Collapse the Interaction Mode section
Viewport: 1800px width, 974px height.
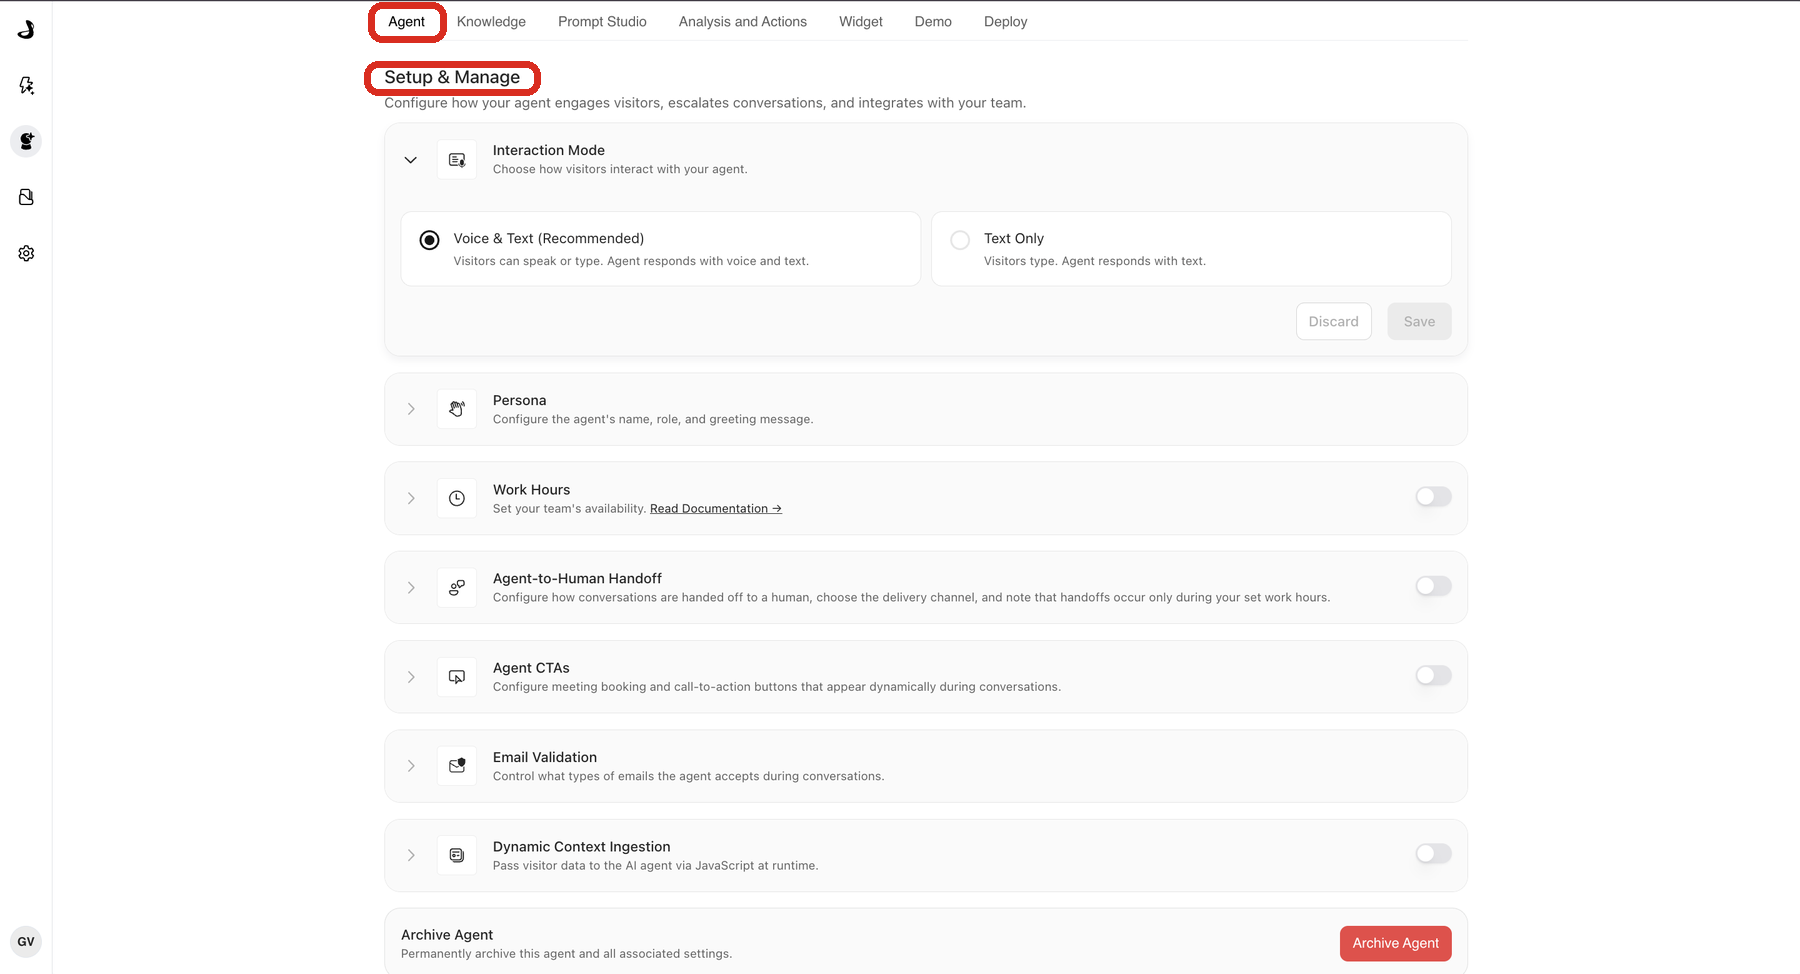(410, 160)
